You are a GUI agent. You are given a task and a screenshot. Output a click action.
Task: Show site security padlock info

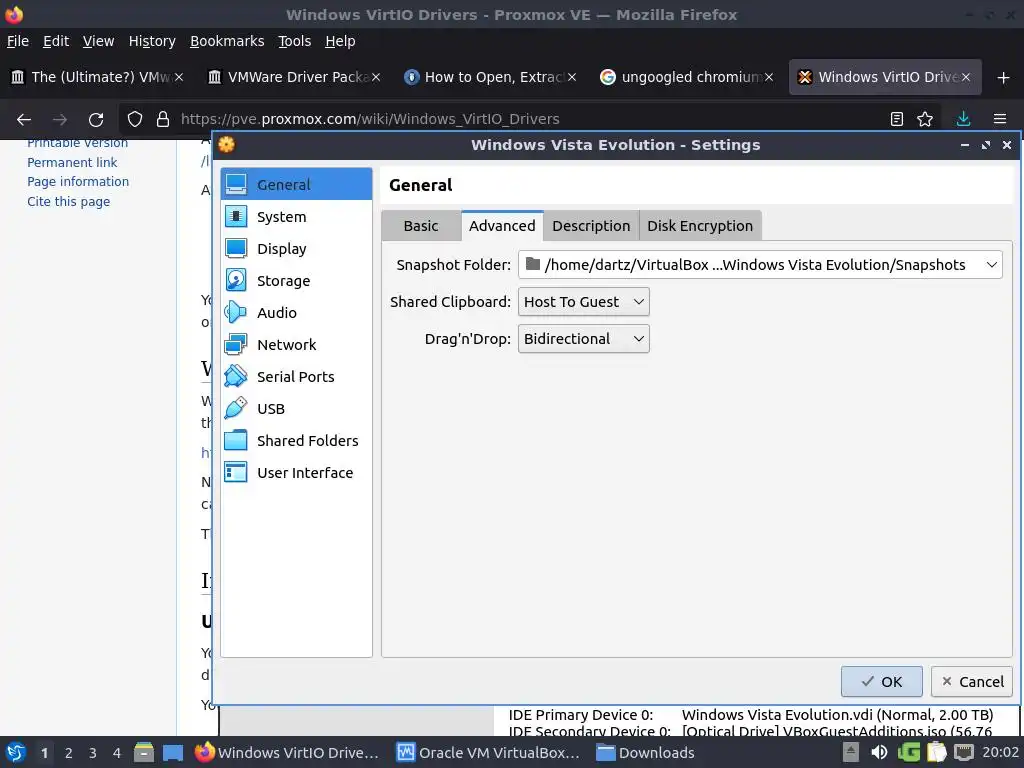(x=163, y=119)
